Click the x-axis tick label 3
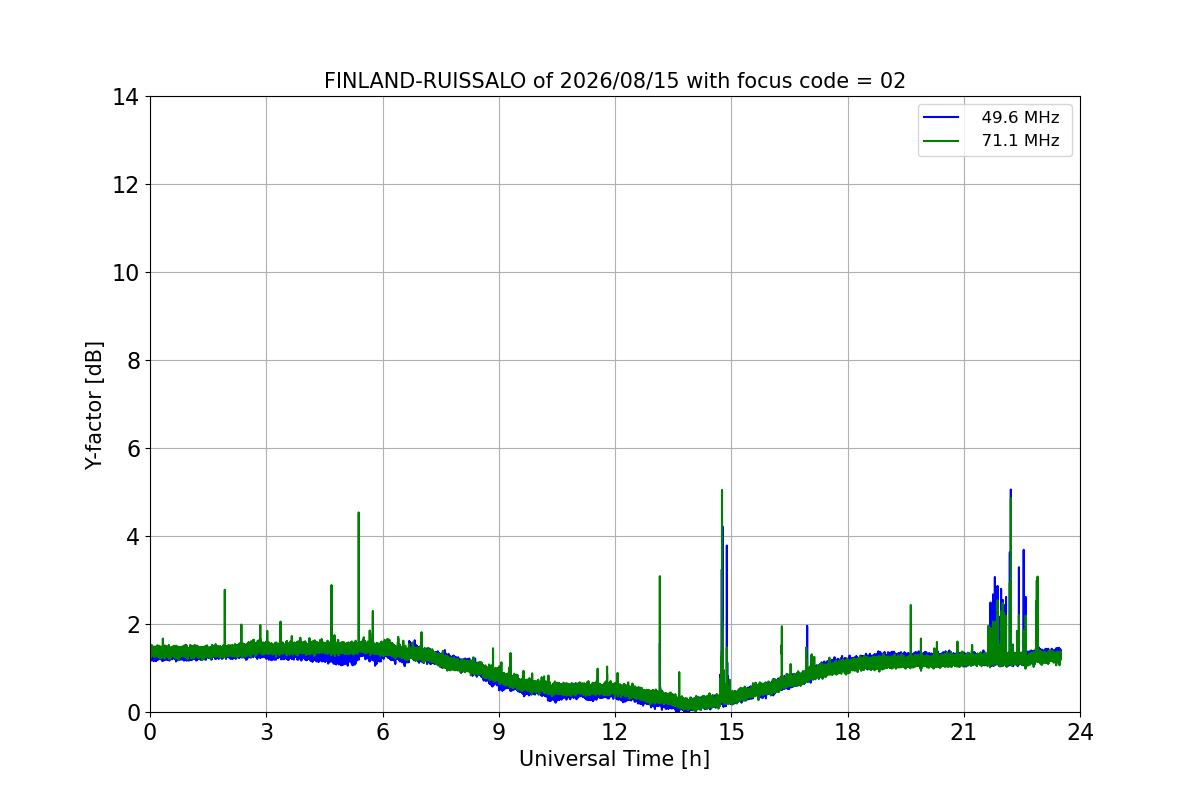The width and height of the screenshot is (1200, 800). pos(266,732)
